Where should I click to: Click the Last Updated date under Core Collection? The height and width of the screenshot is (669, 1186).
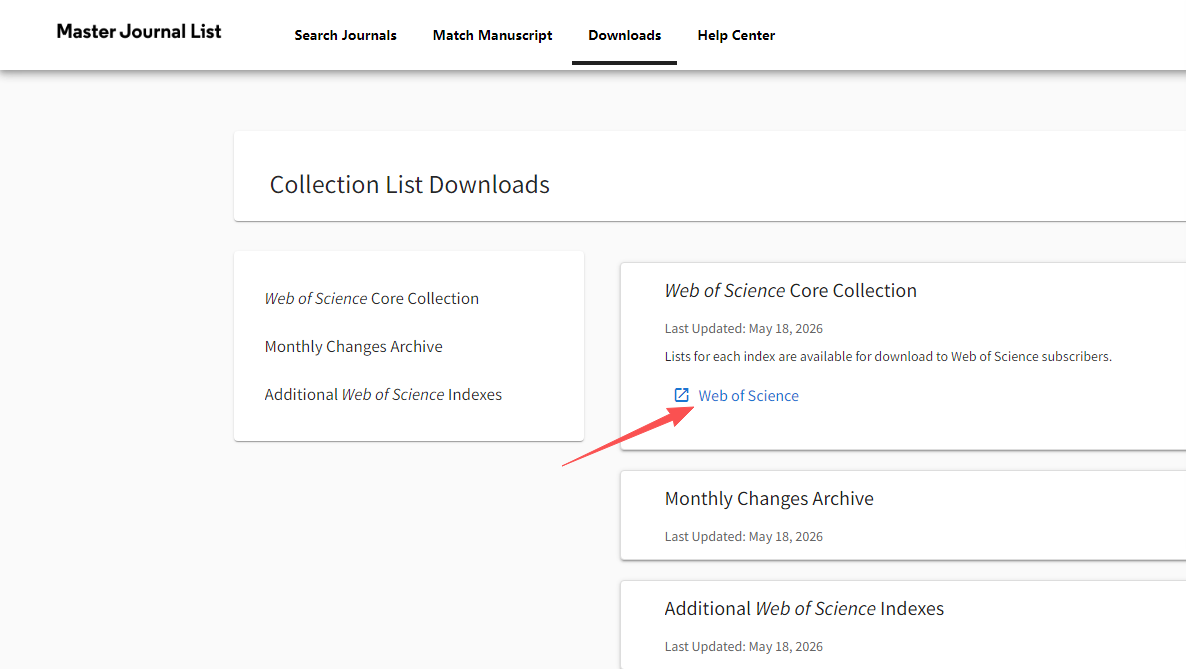tap(744, 328)
